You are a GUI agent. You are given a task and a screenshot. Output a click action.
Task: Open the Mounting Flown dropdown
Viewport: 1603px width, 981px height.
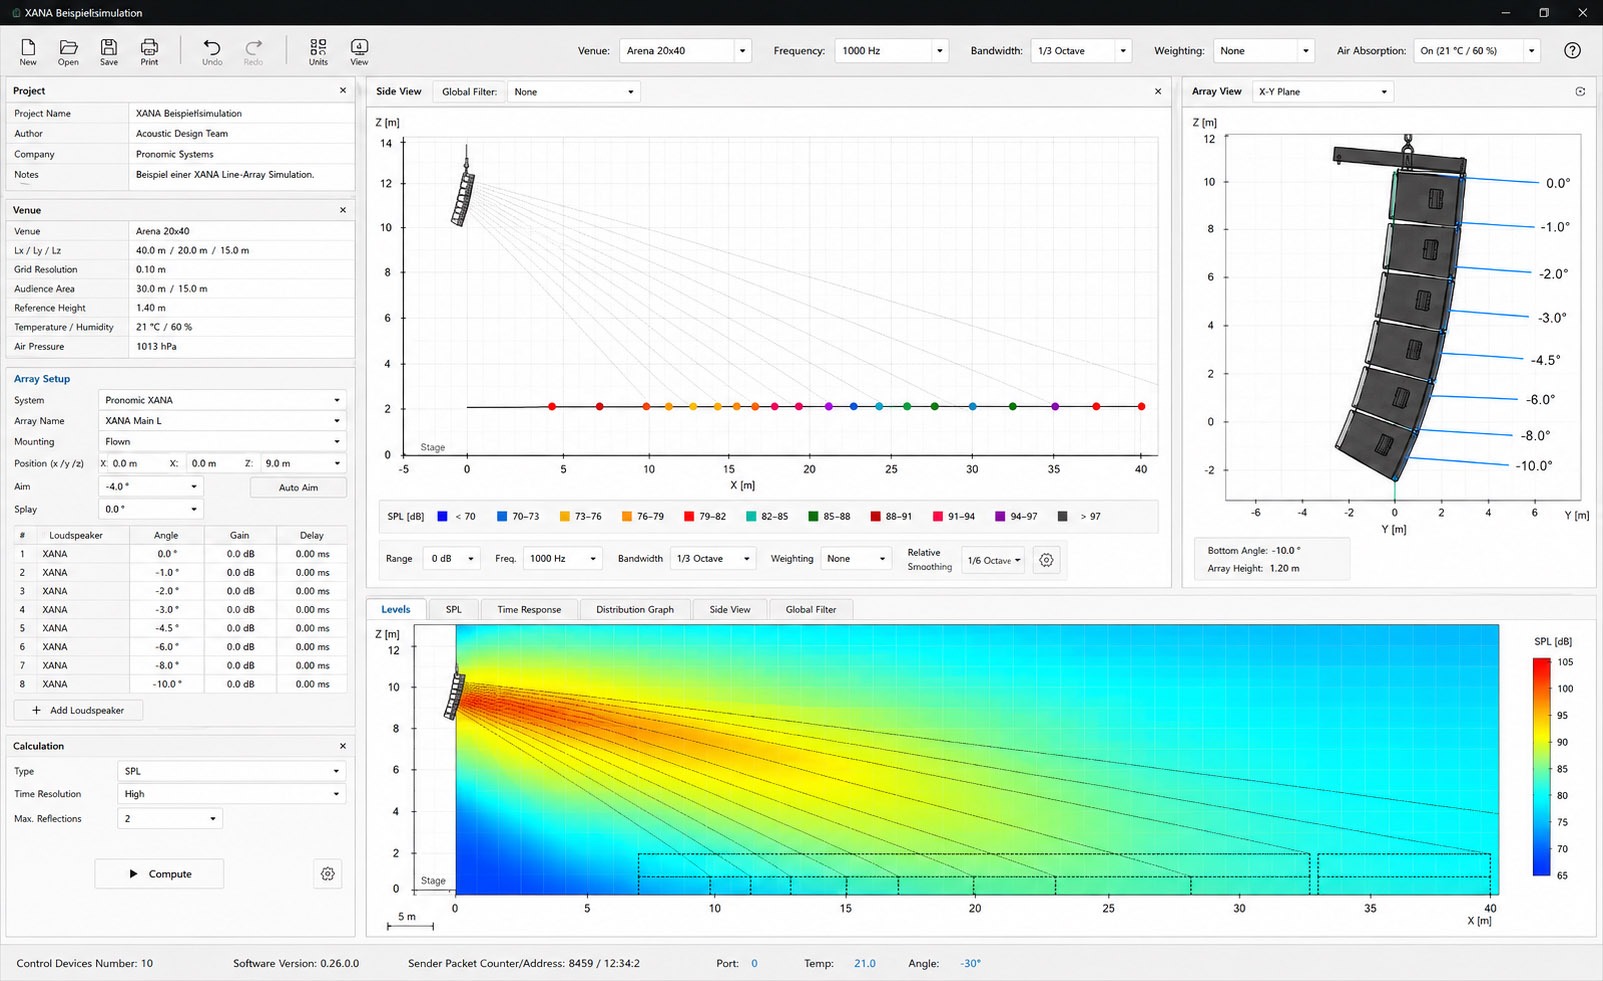(x=222, y=442)
